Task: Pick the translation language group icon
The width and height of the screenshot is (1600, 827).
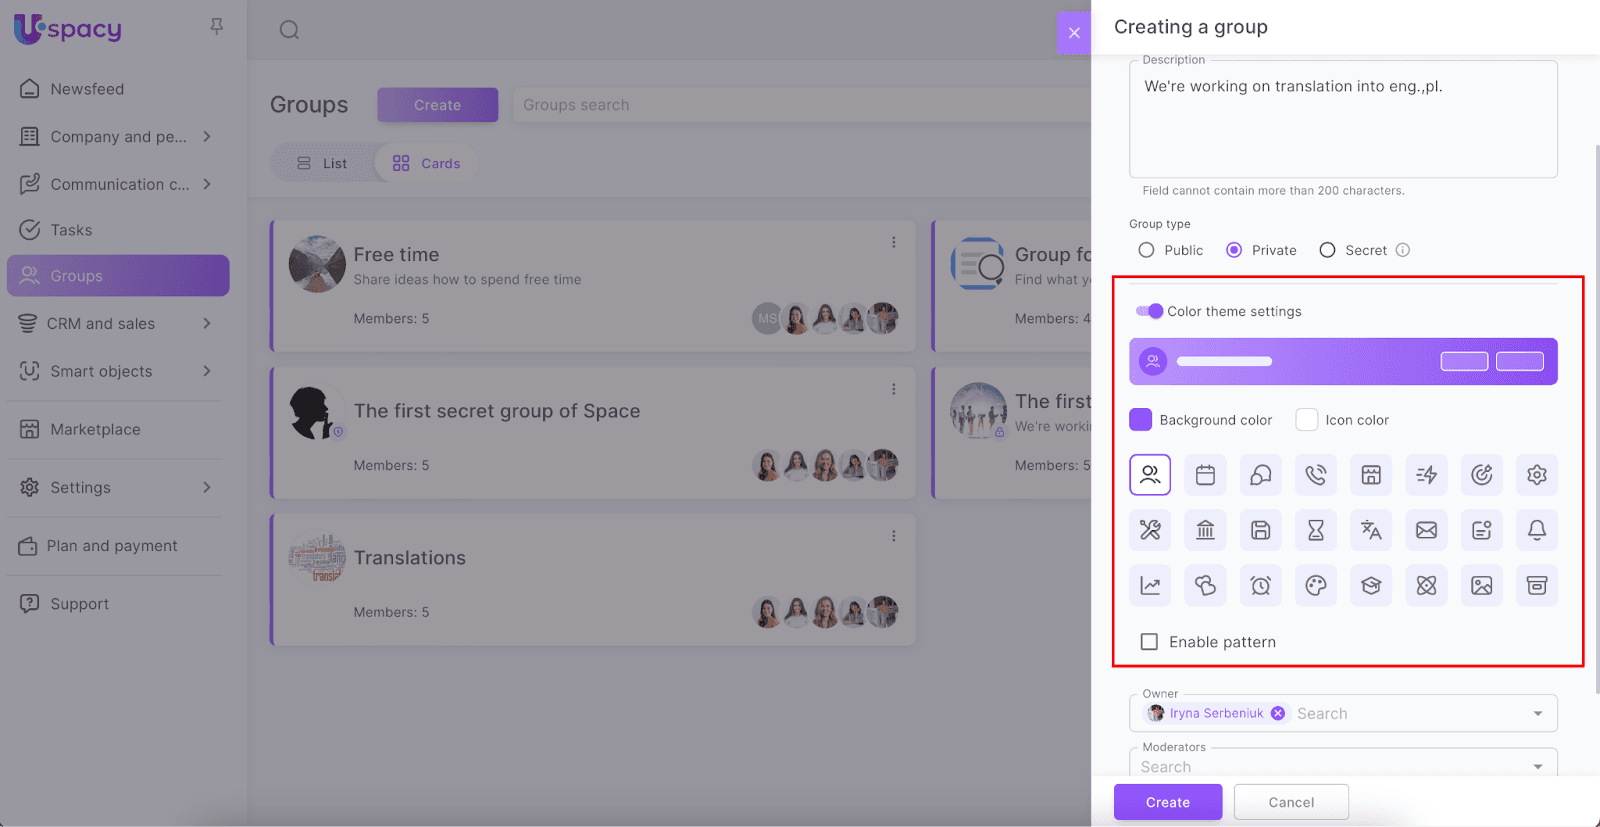Action: click(x=1371, y=530)
